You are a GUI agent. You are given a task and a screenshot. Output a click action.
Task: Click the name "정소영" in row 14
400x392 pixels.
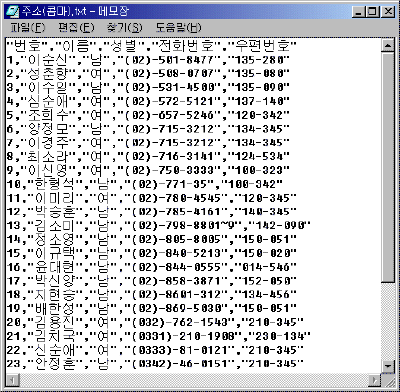[55, 239]
